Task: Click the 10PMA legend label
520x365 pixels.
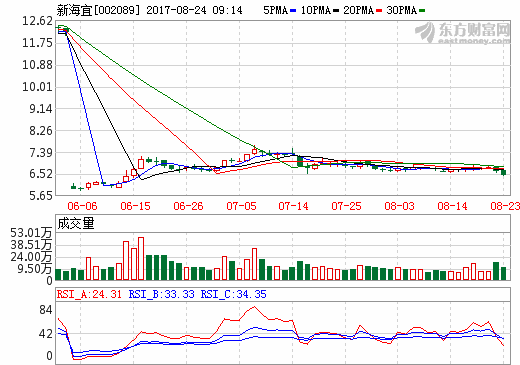Action: (315, 10)
